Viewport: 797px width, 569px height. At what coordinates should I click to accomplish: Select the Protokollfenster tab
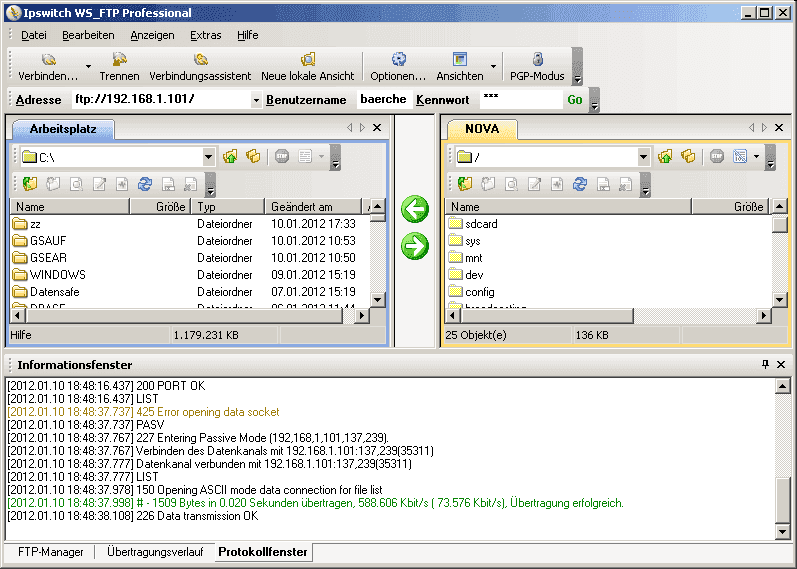pos(263,552)
